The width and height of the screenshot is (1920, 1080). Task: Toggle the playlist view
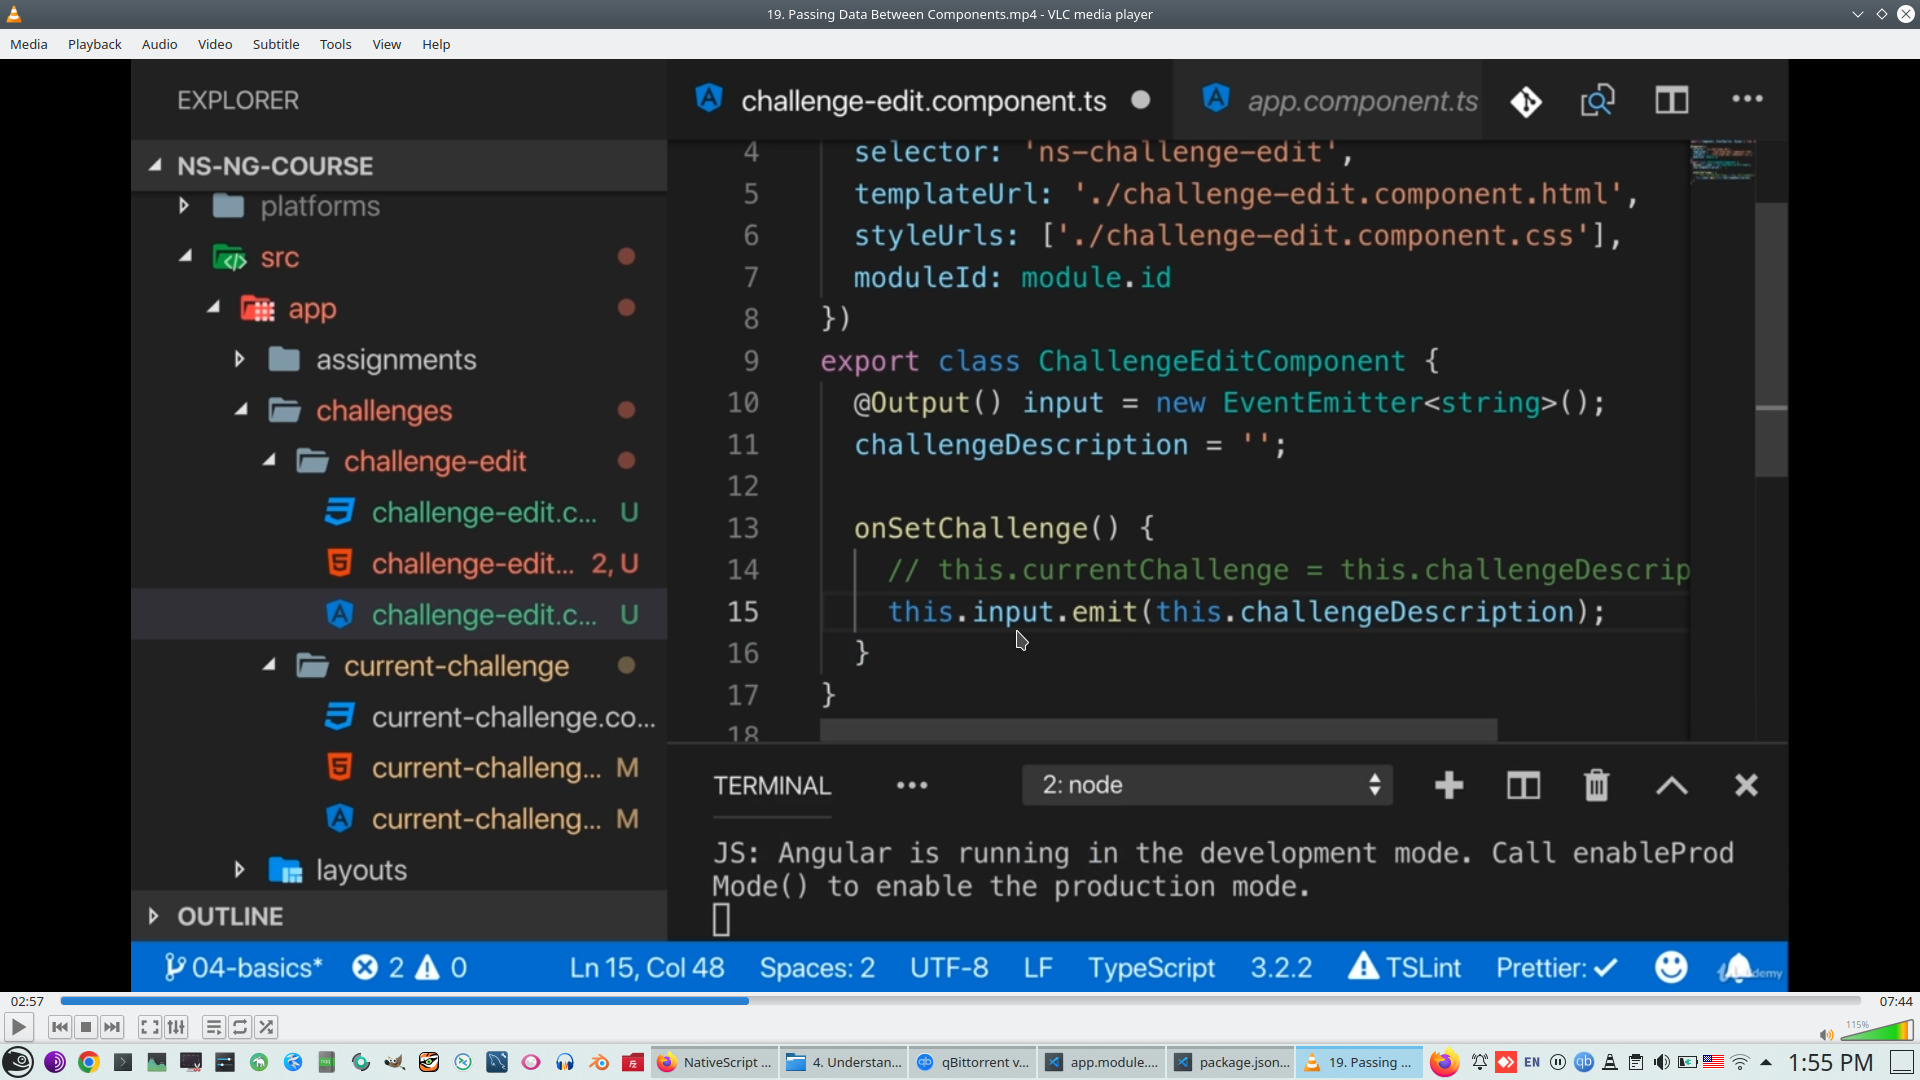point(213,1027)
